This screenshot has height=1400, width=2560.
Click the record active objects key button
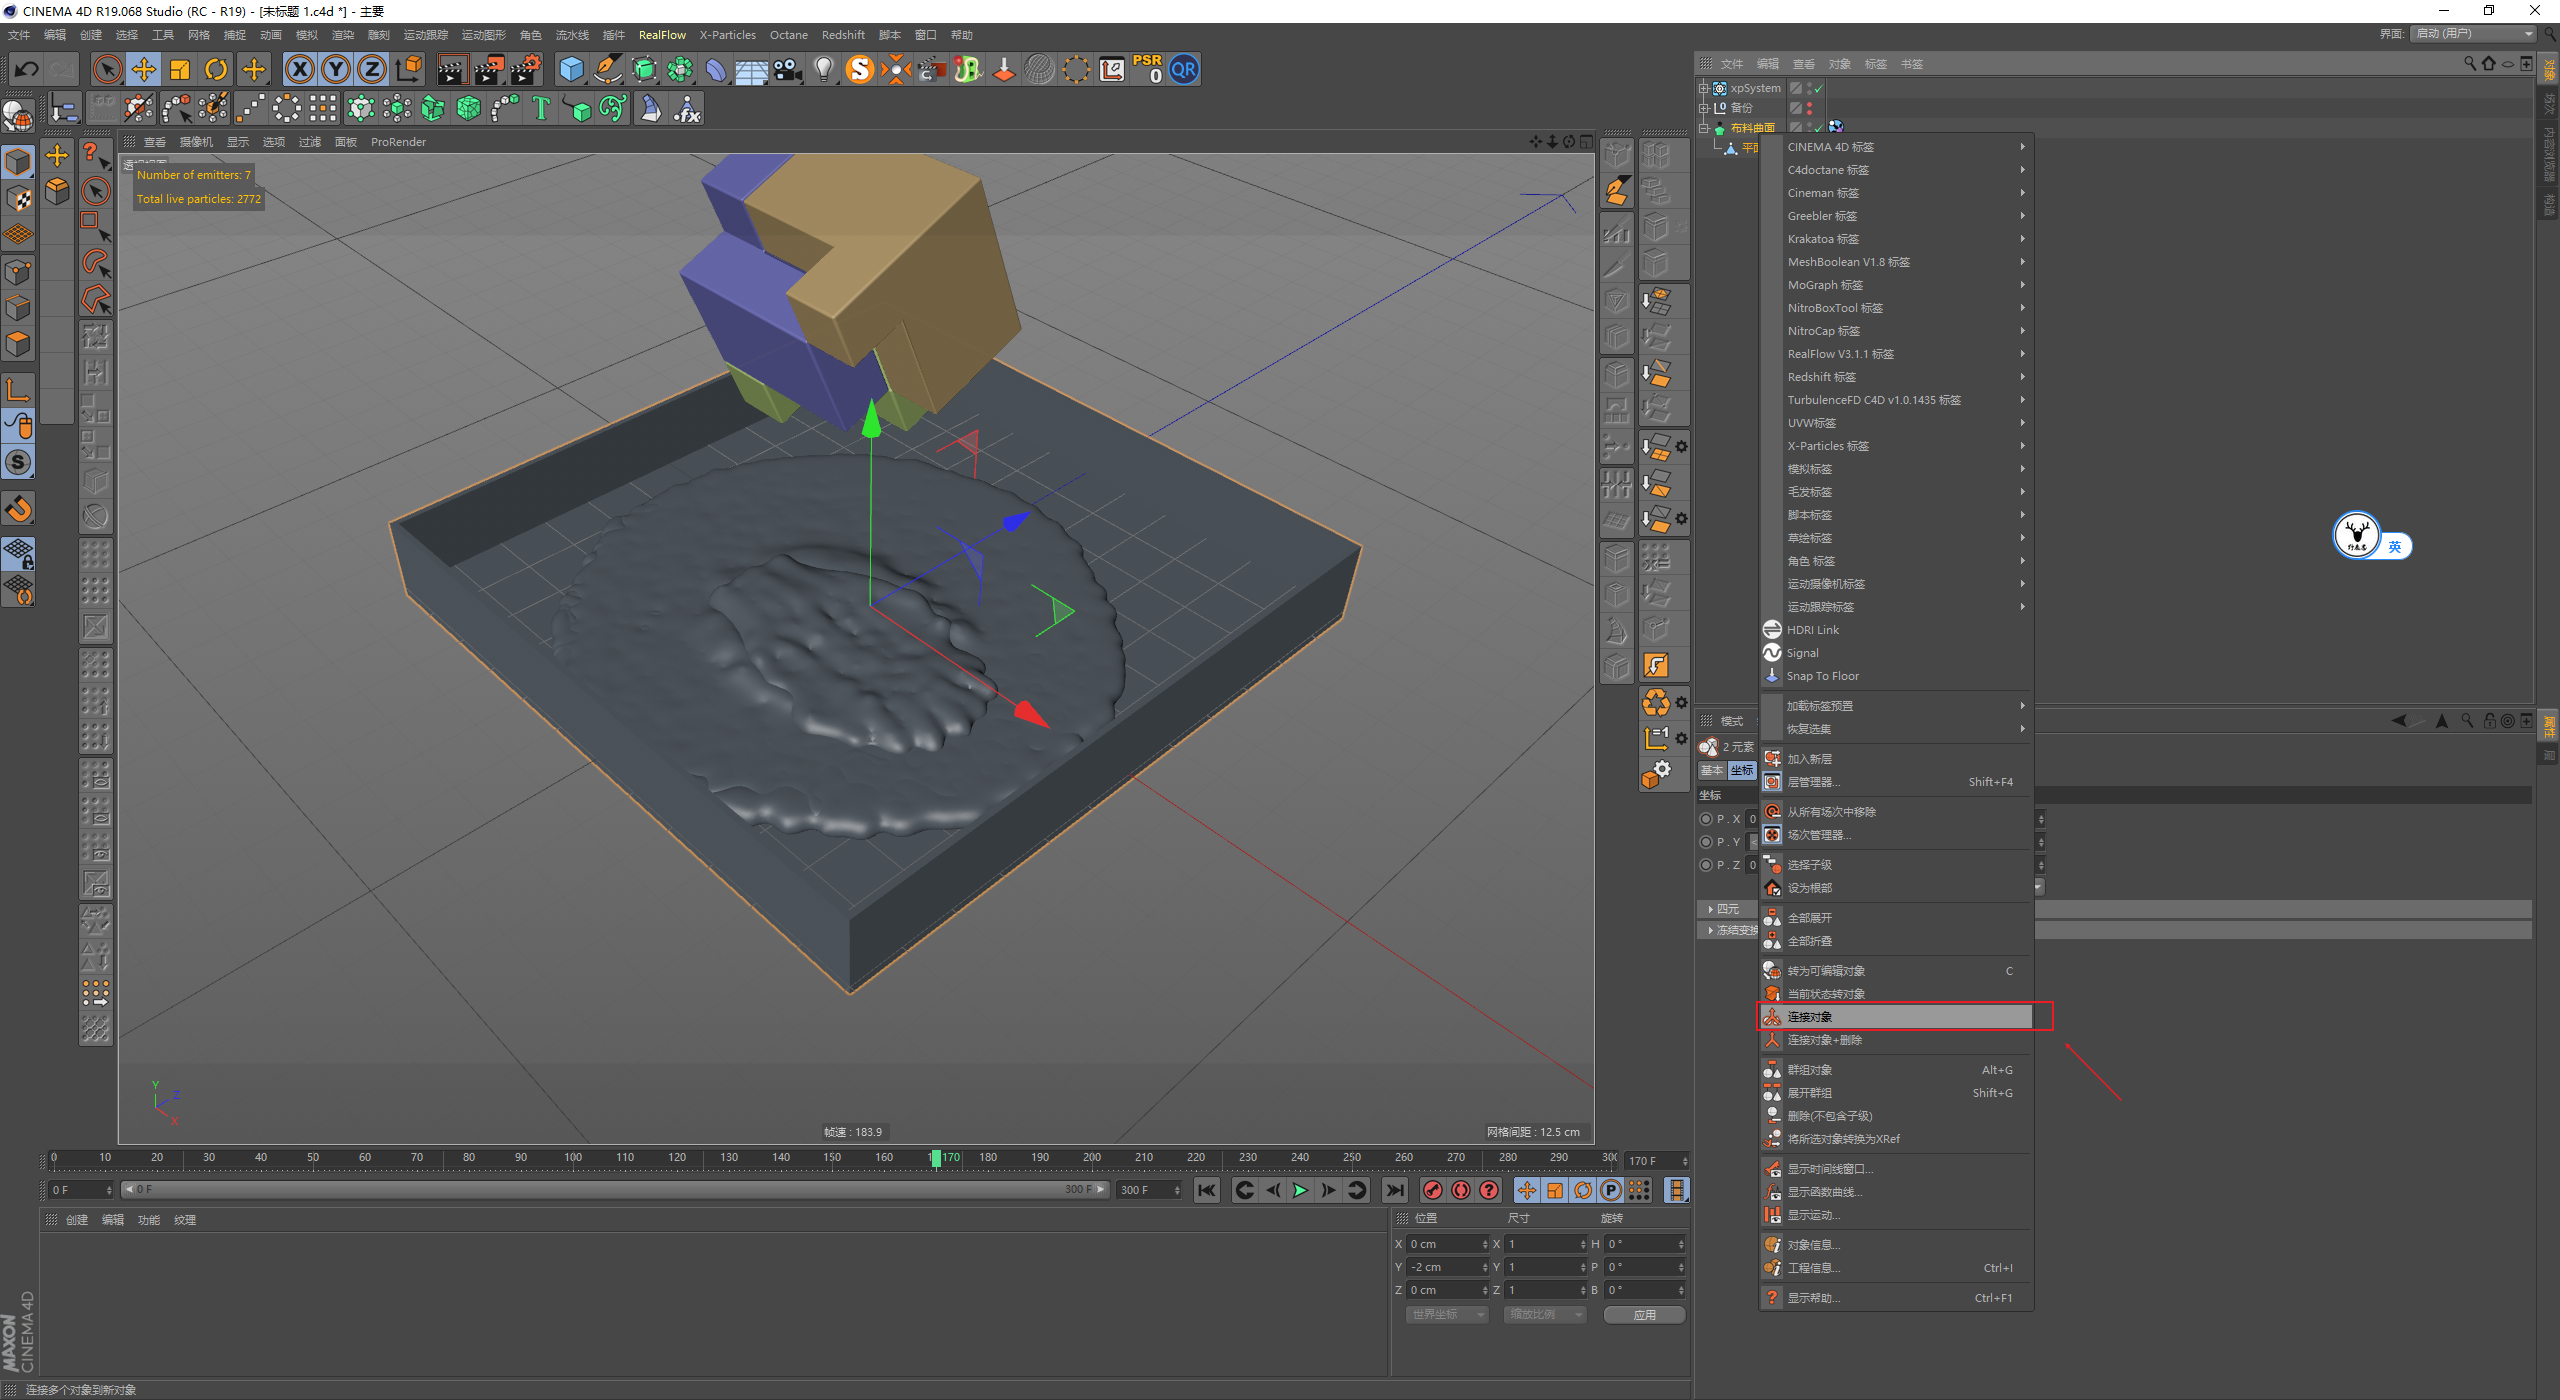pos(1432,1190)
